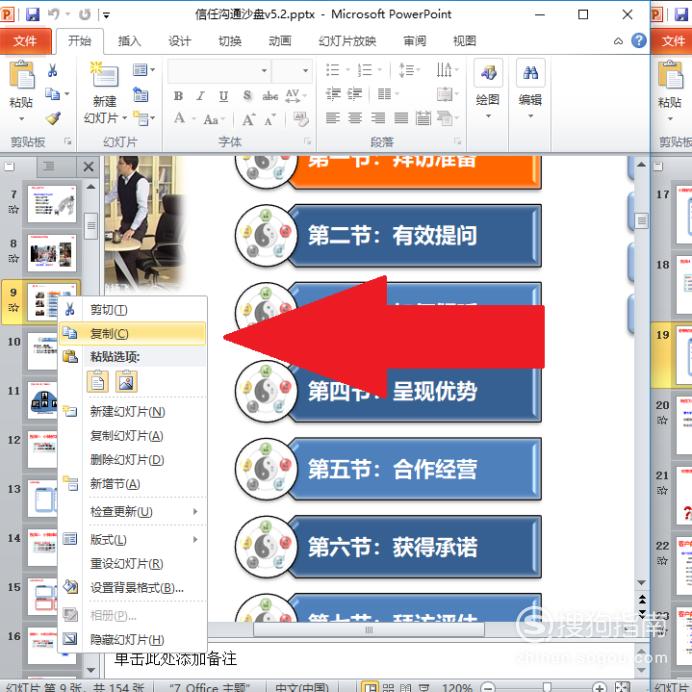
Task: Click the Paste clipboard icon
Action: pos(21,75)
